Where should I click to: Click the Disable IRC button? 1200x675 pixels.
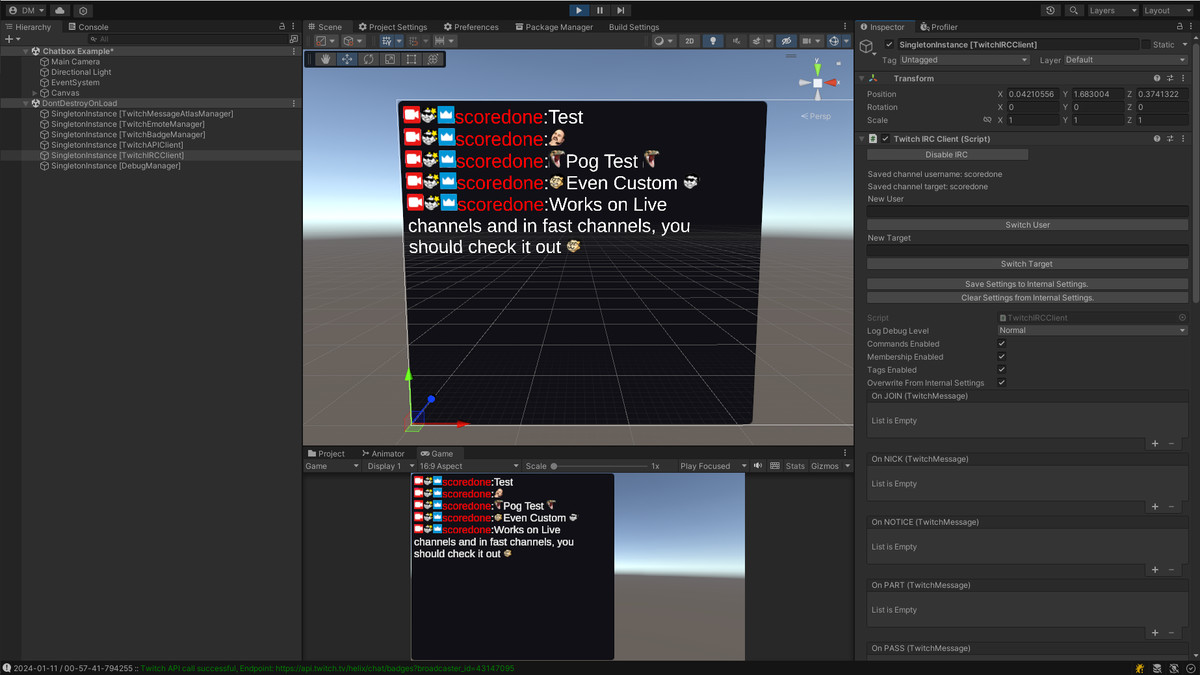tap(947, 155)
